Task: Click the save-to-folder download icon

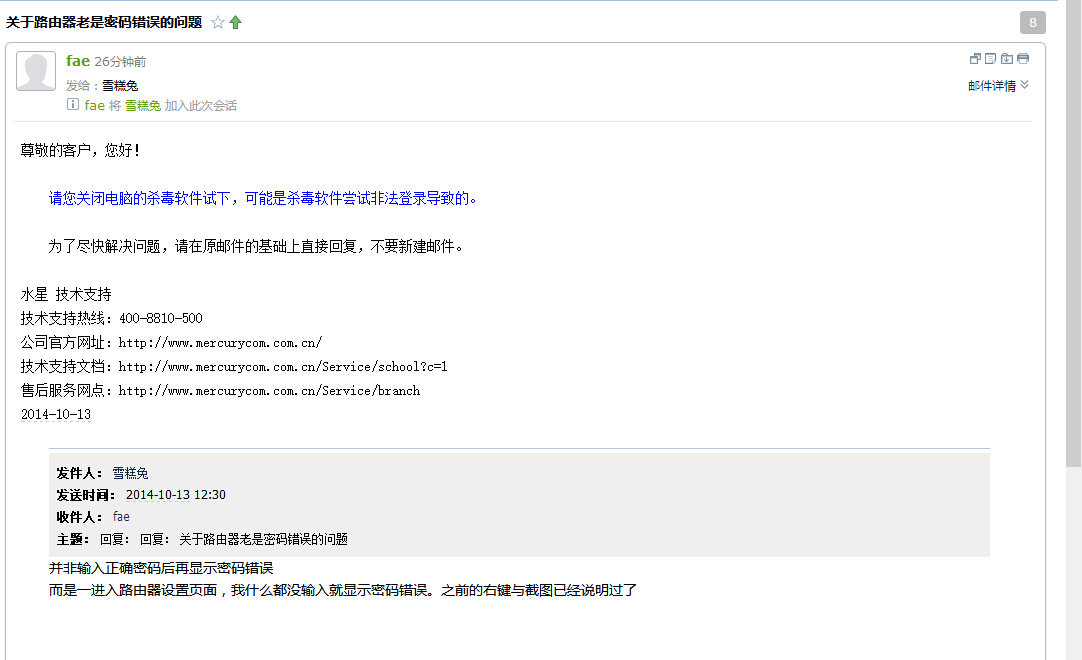Action: pyautogui.click(x=1006, y=59)
